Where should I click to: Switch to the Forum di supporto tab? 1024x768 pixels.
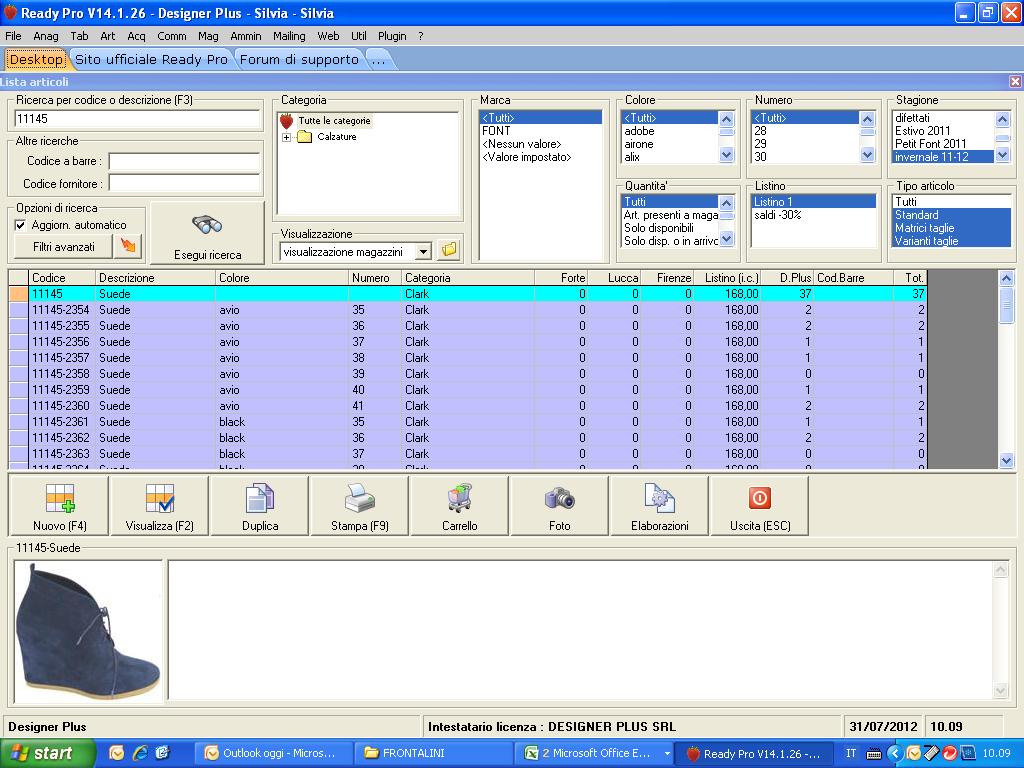pyautogui.click(x=299, y=60)
